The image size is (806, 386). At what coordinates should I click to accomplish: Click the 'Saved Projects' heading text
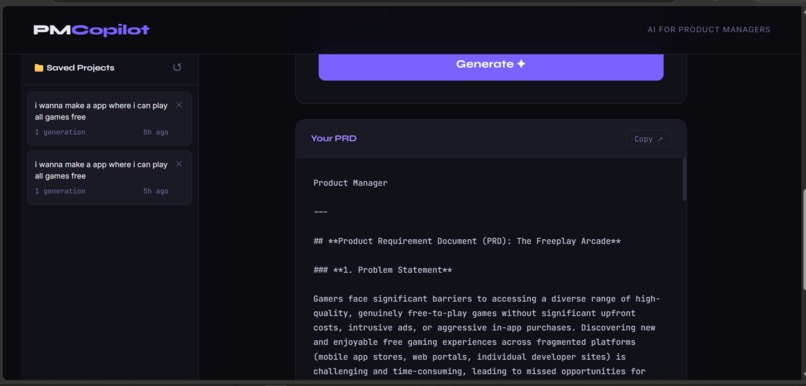(x=80, y=68)
